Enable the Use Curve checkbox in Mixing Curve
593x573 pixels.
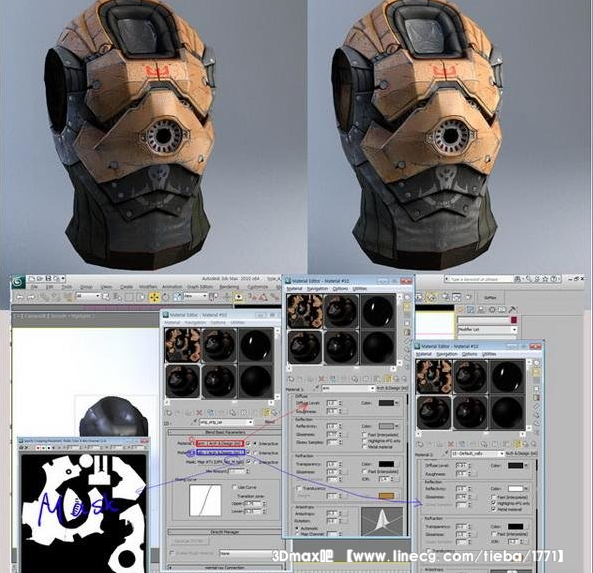point(234,487)
